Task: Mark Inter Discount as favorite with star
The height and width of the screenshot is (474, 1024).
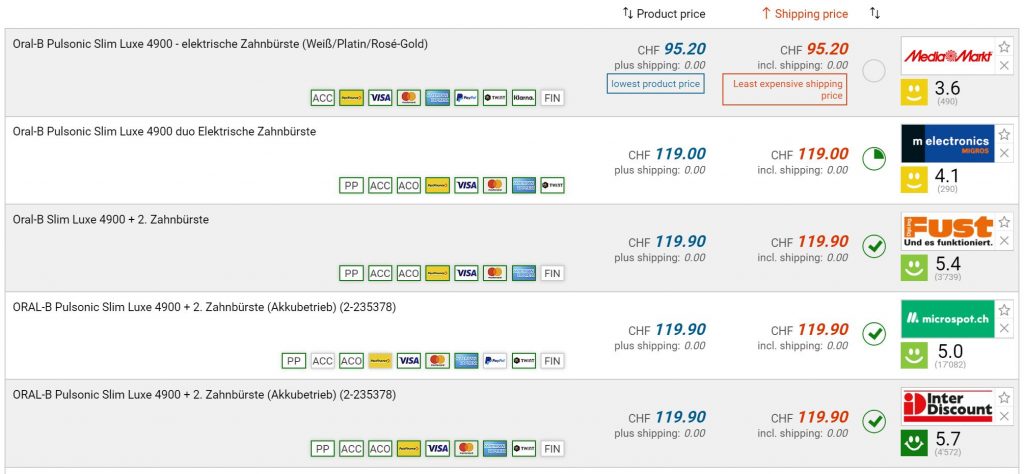Action: [1004, 397]
